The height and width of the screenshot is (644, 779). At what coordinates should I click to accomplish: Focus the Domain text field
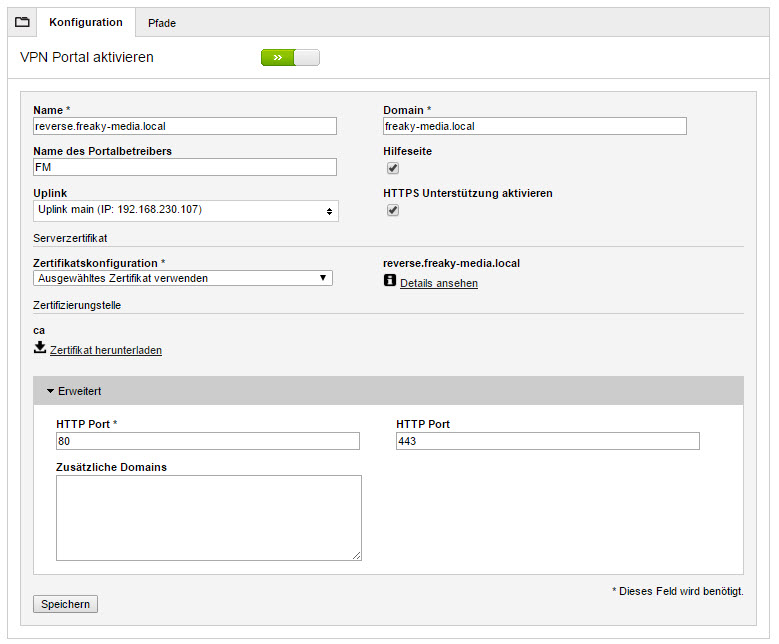[535, 126]
